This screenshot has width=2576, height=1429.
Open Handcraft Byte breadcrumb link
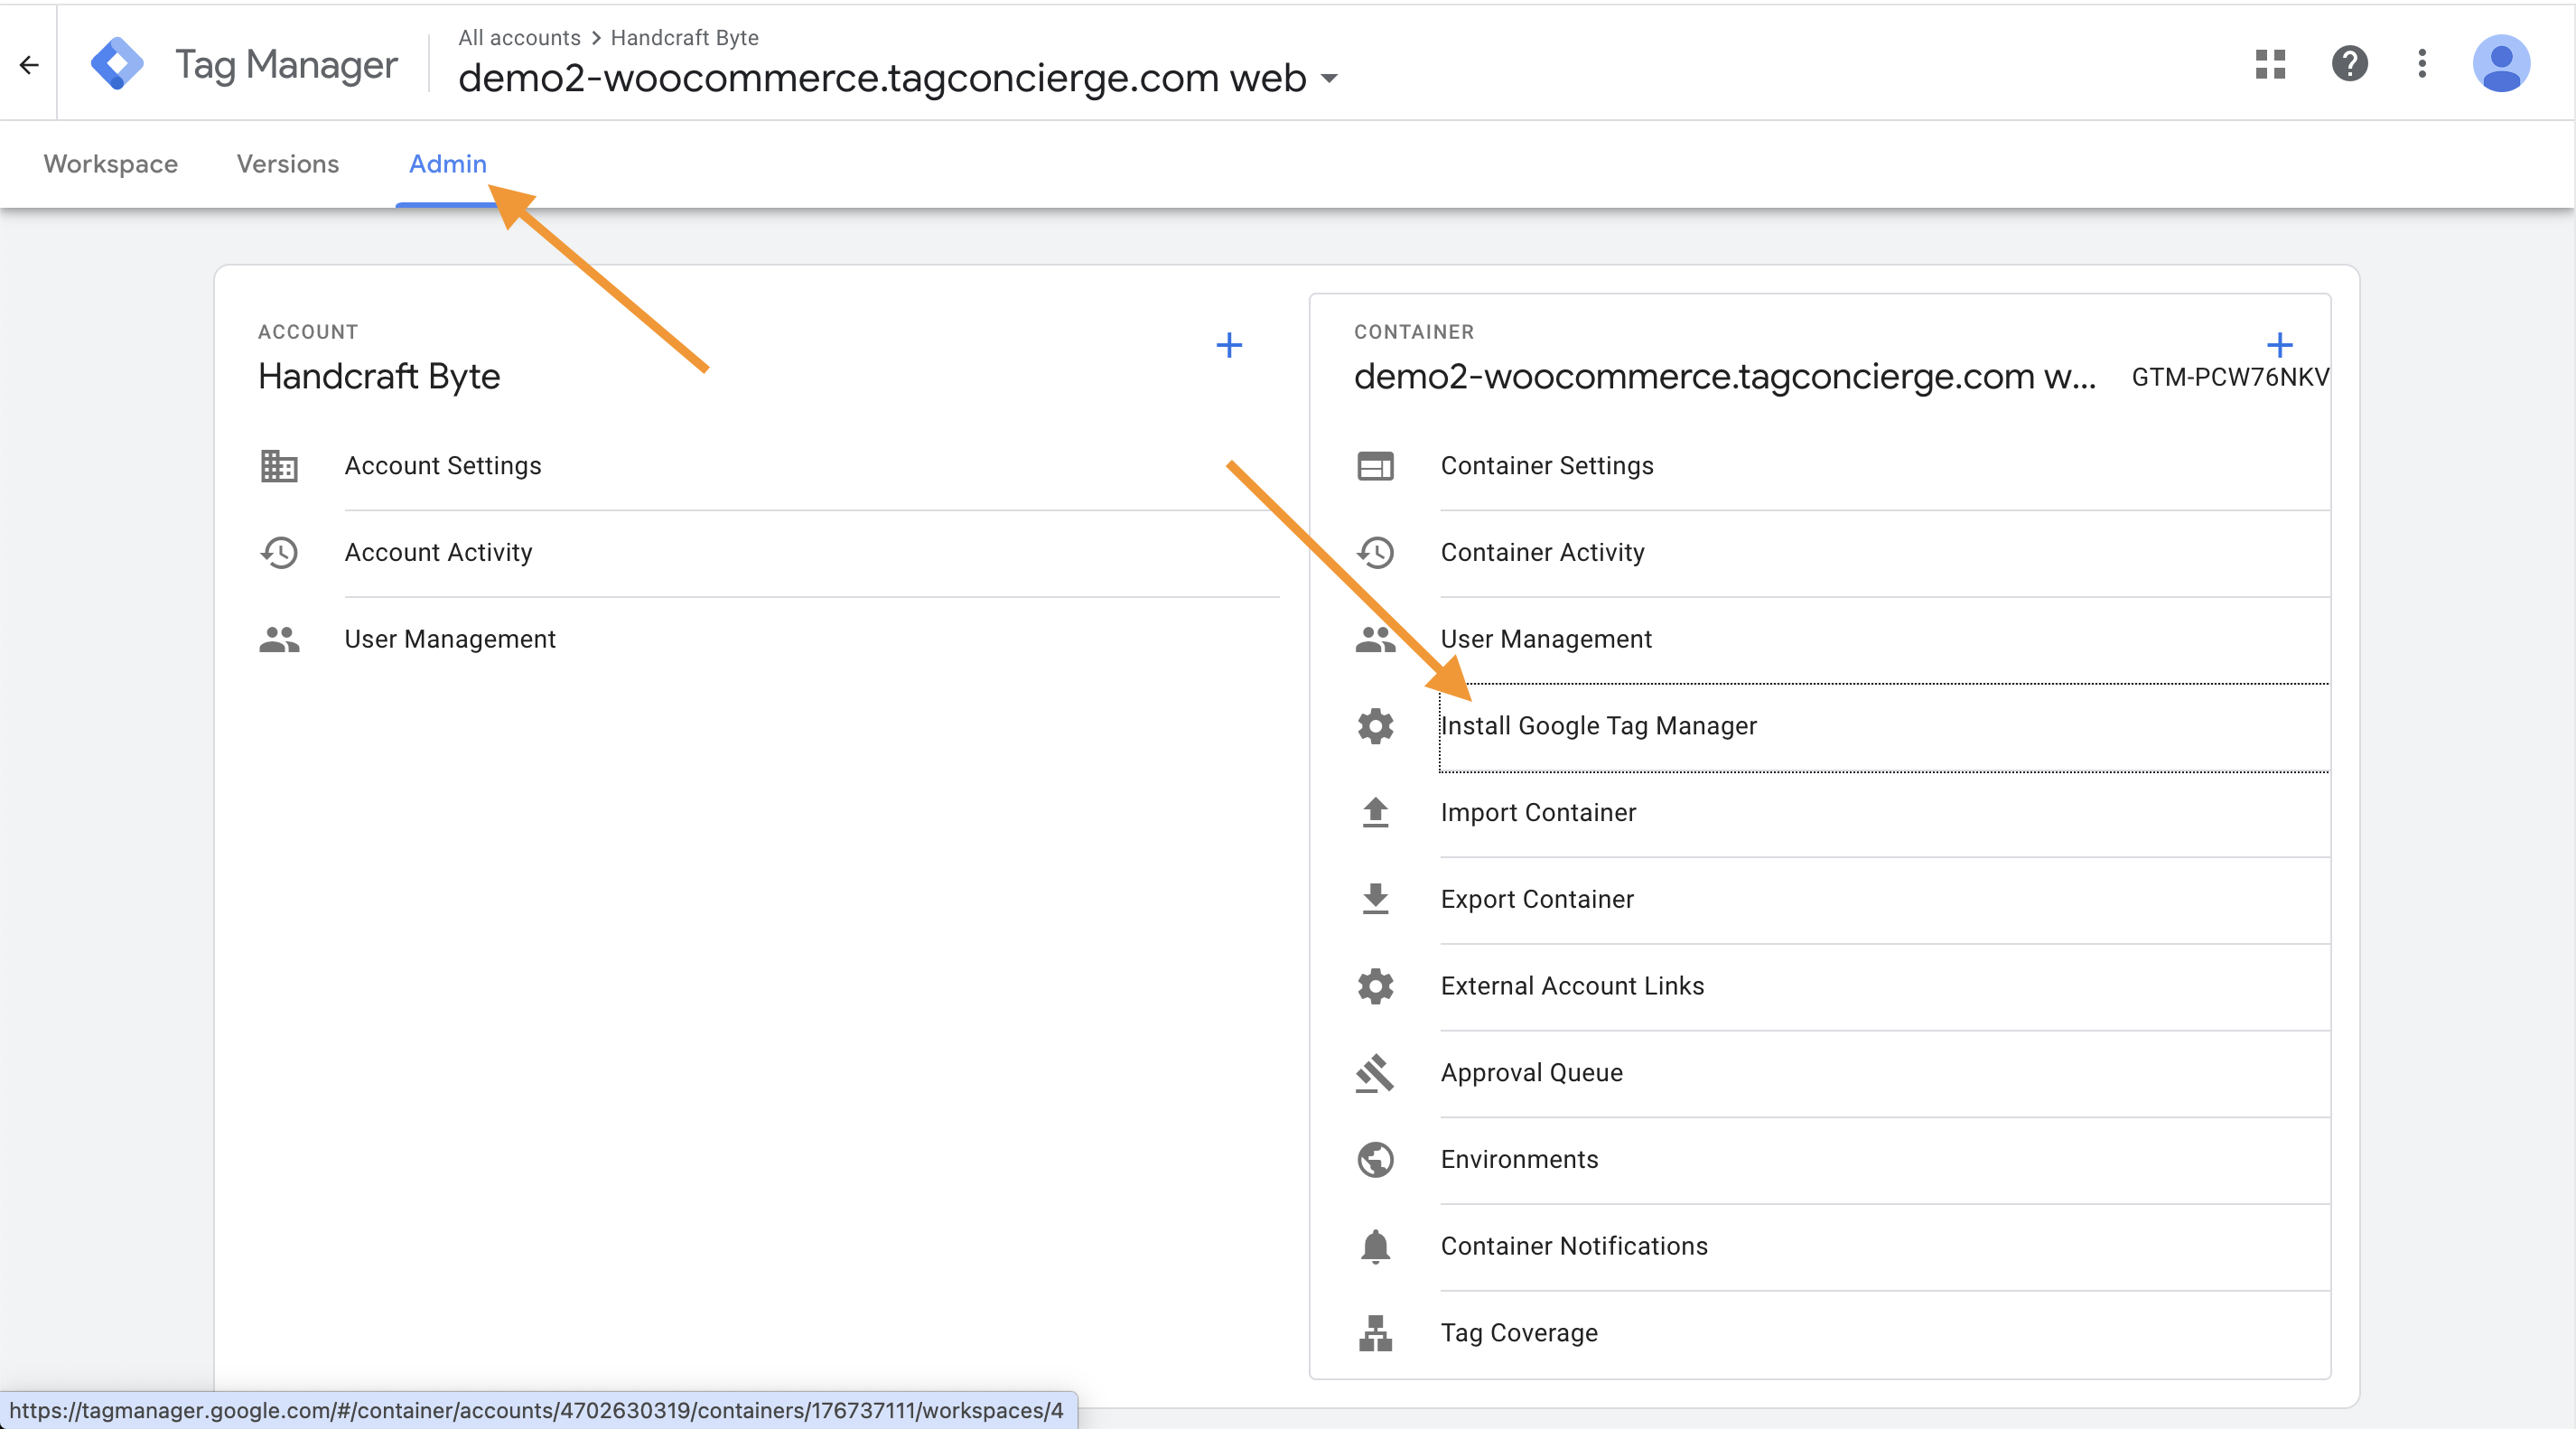tap(684, 38)
